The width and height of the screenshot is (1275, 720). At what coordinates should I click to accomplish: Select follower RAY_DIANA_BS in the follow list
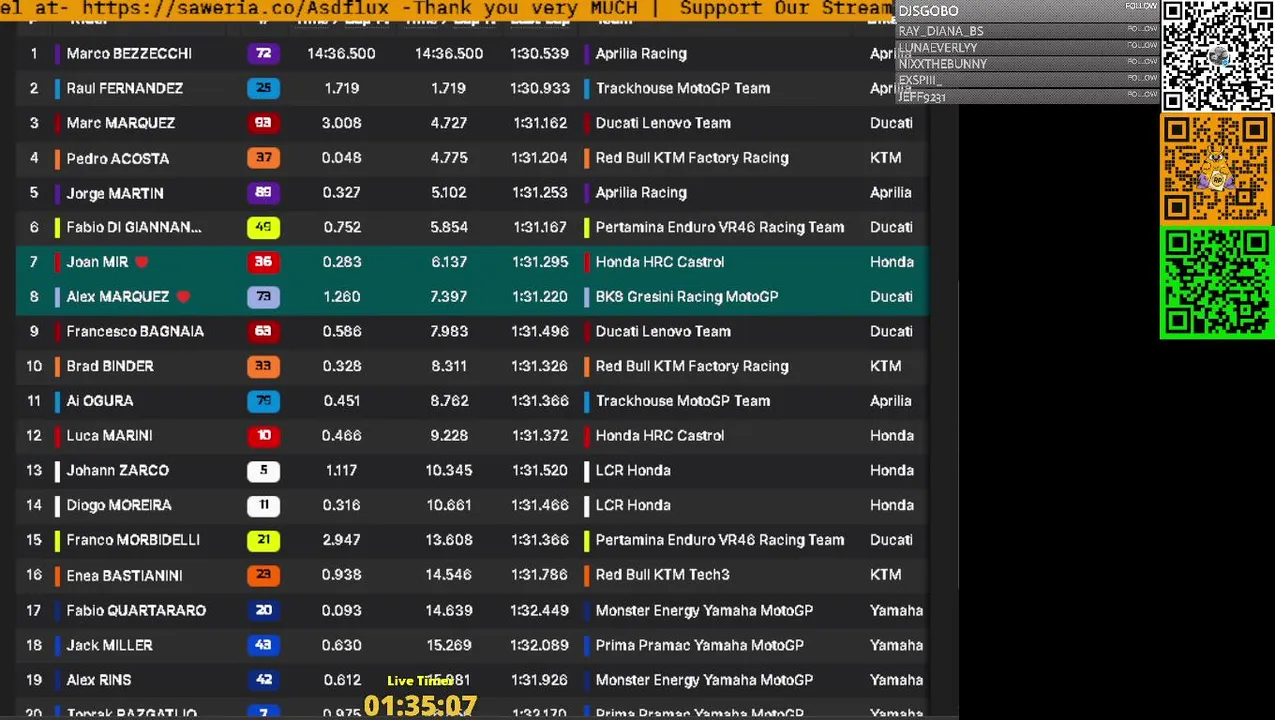[x=941, y=31]
